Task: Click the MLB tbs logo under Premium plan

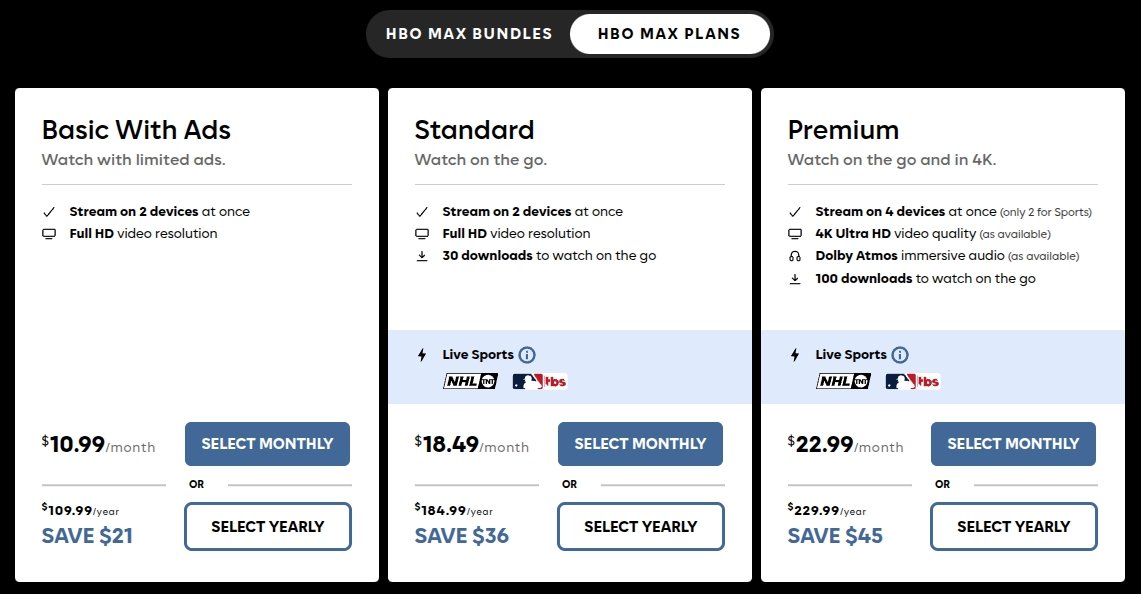Action: tap(913, 381)
